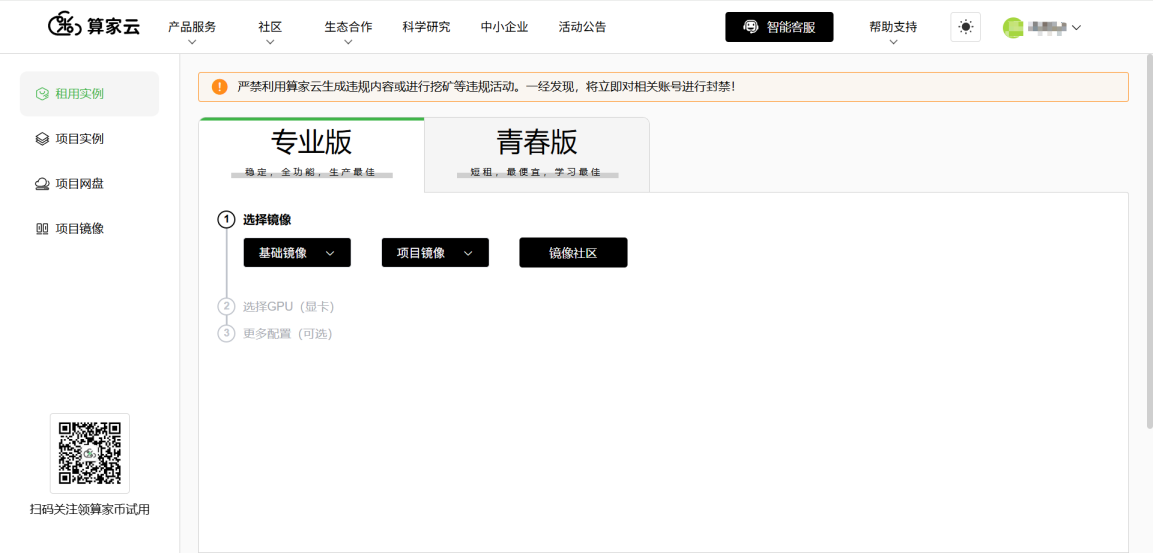Expand the user account chevron
This screenshot has height=553, width=1153.
(x=1077, y=28)
